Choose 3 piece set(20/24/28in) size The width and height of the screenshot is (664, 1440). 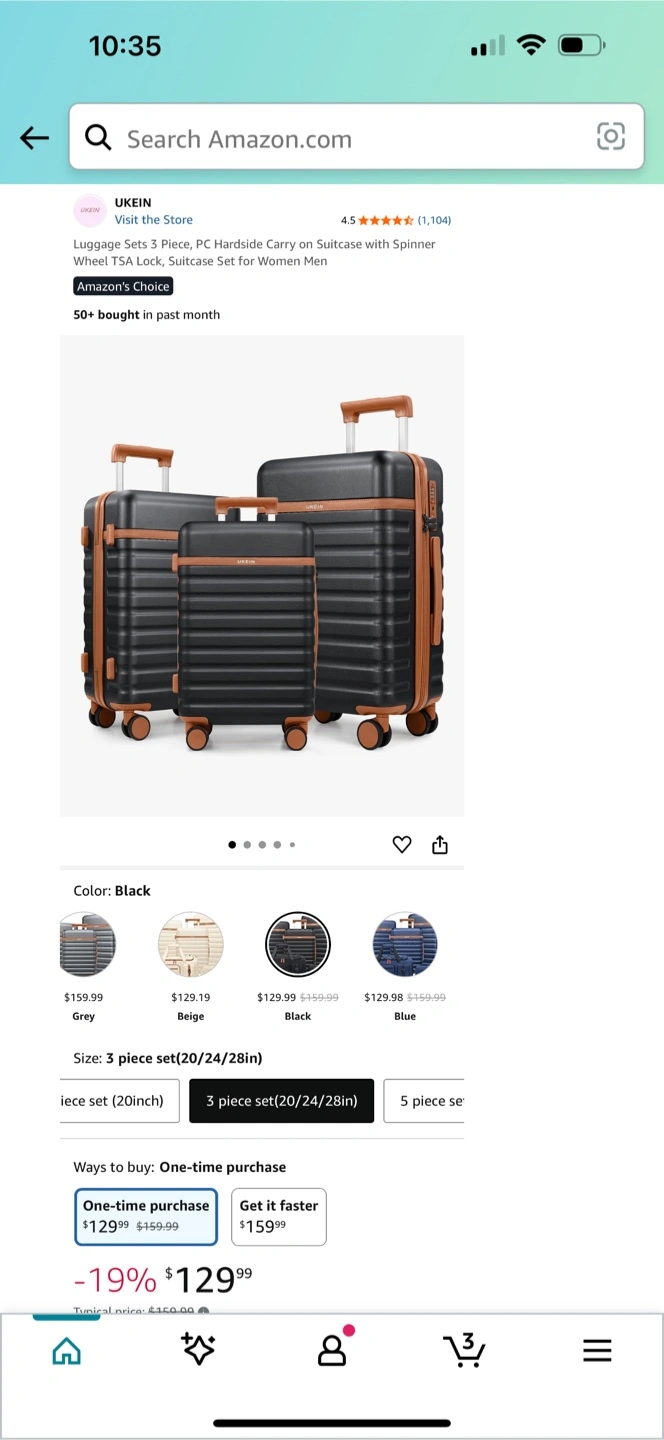(x=282, y=1100)
